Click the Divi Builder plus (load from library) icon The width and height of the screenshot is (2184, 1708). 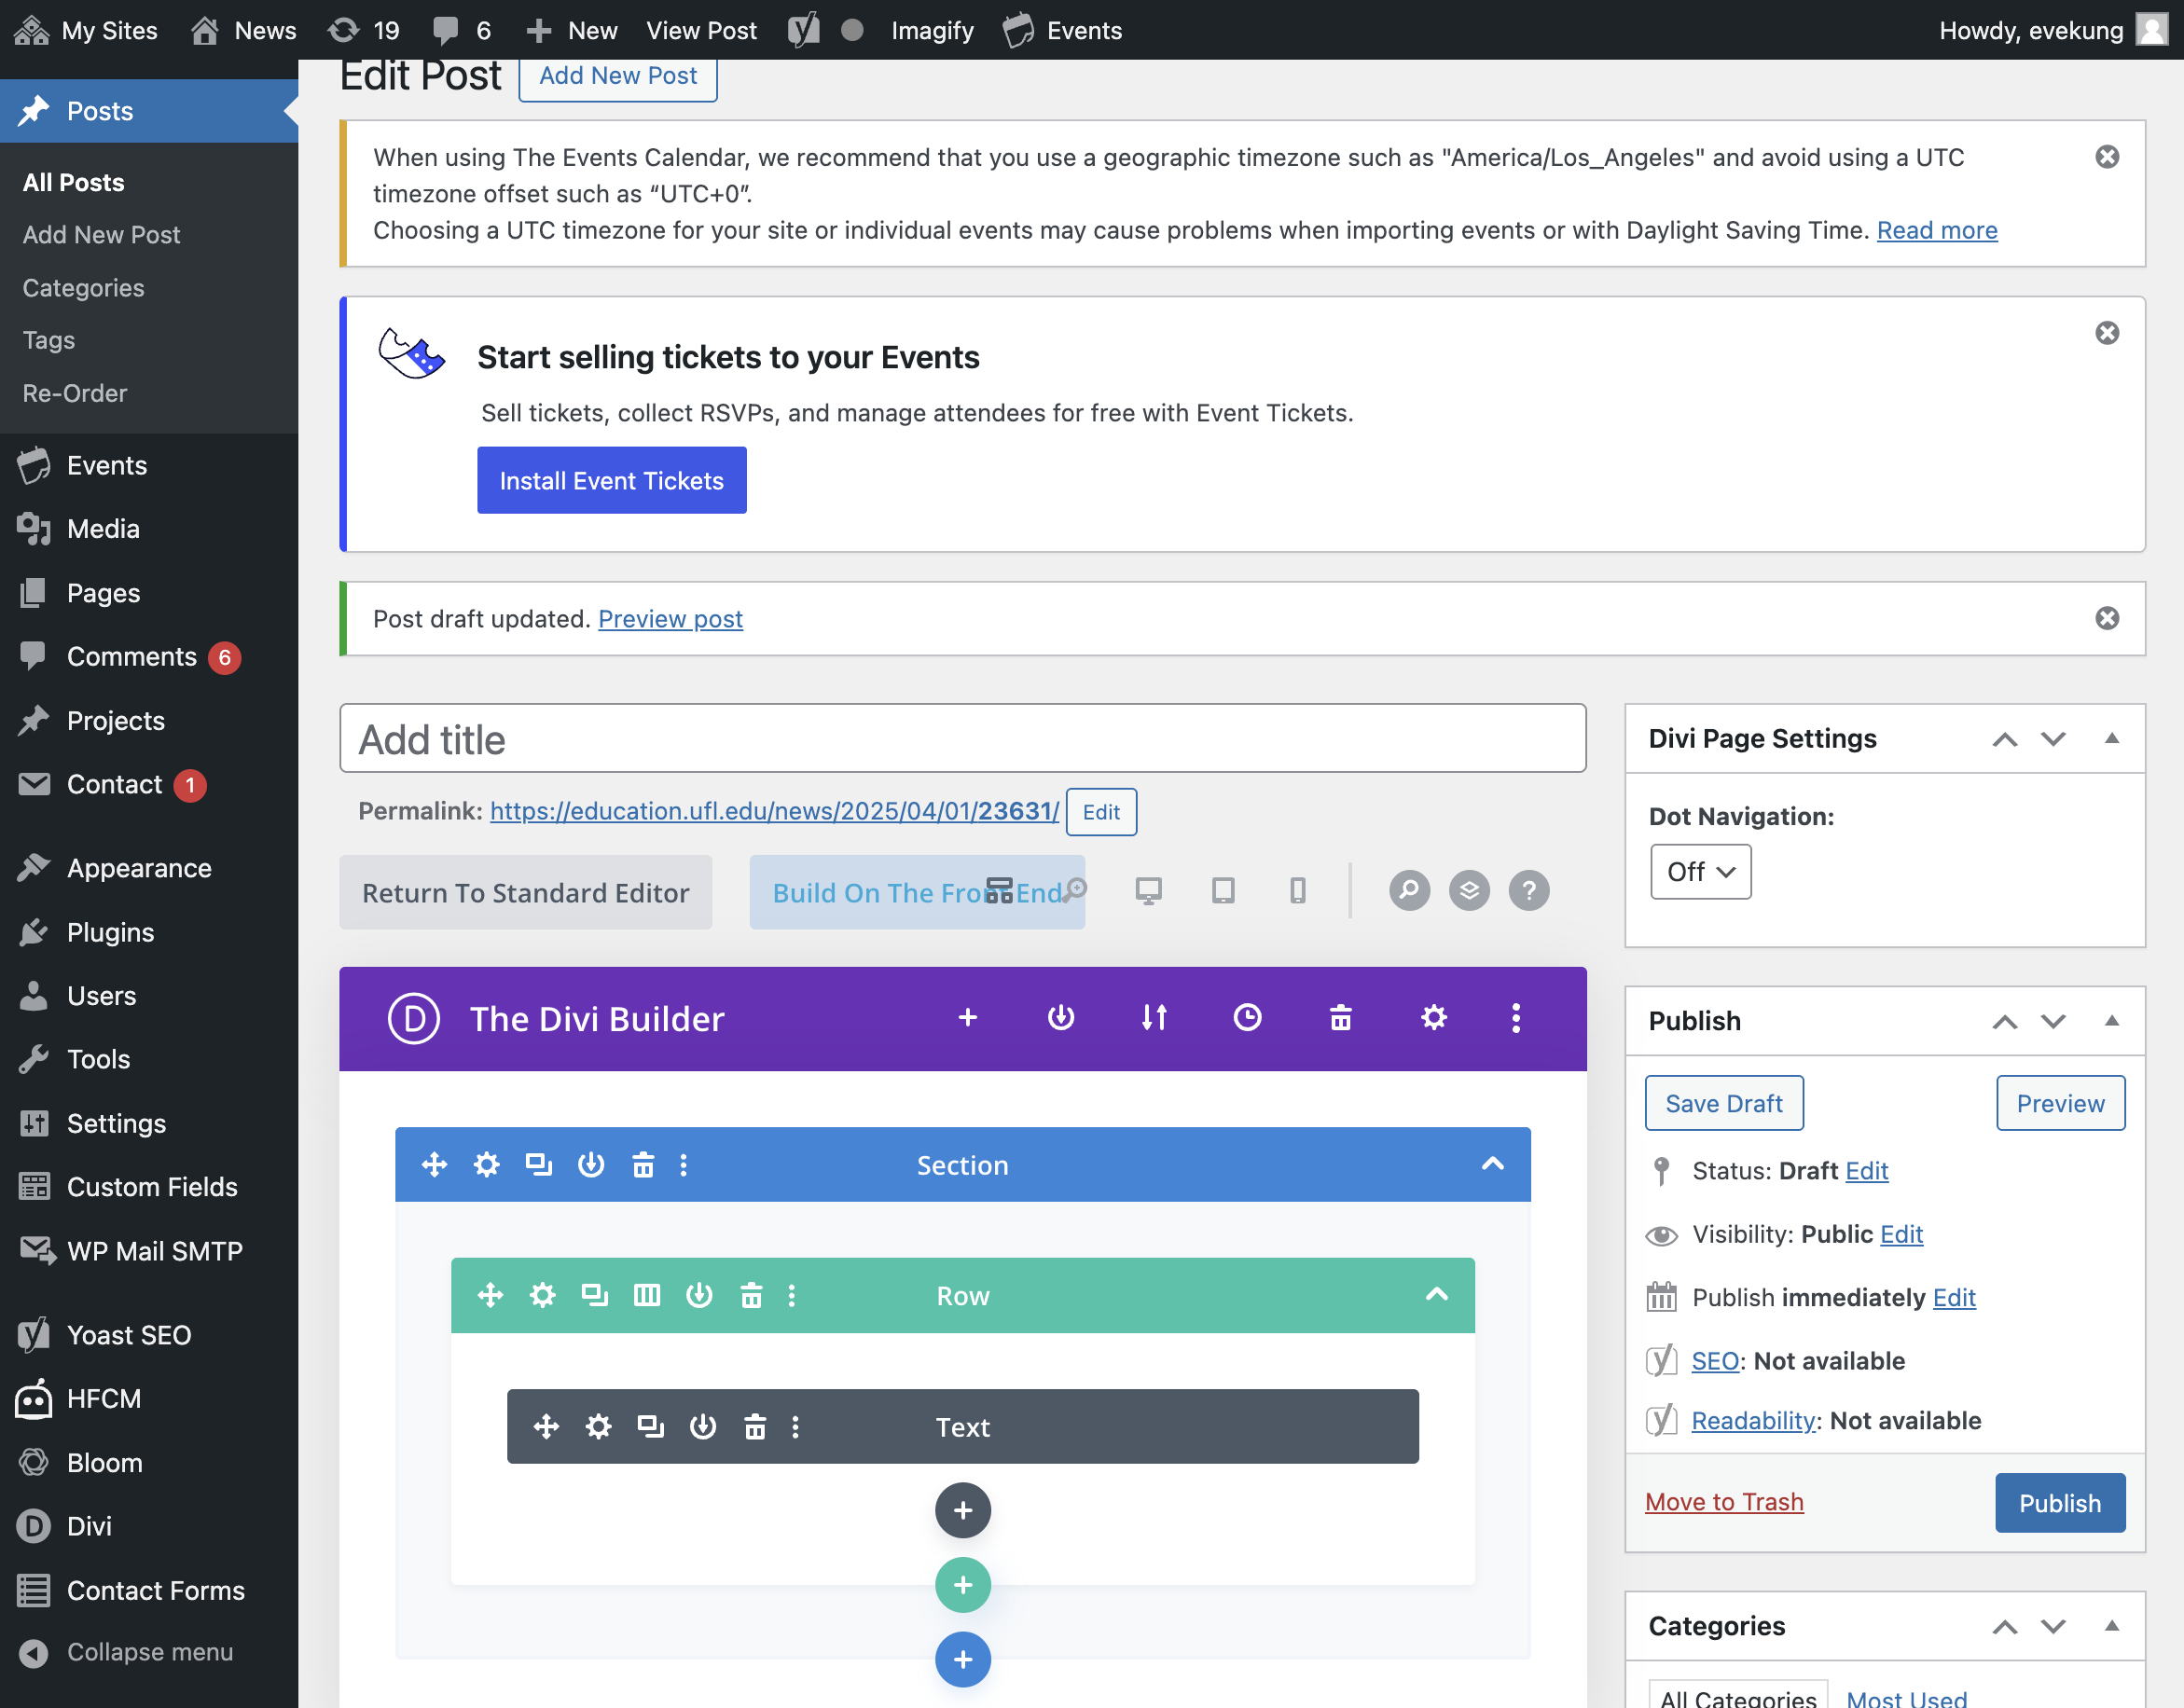967,1018
